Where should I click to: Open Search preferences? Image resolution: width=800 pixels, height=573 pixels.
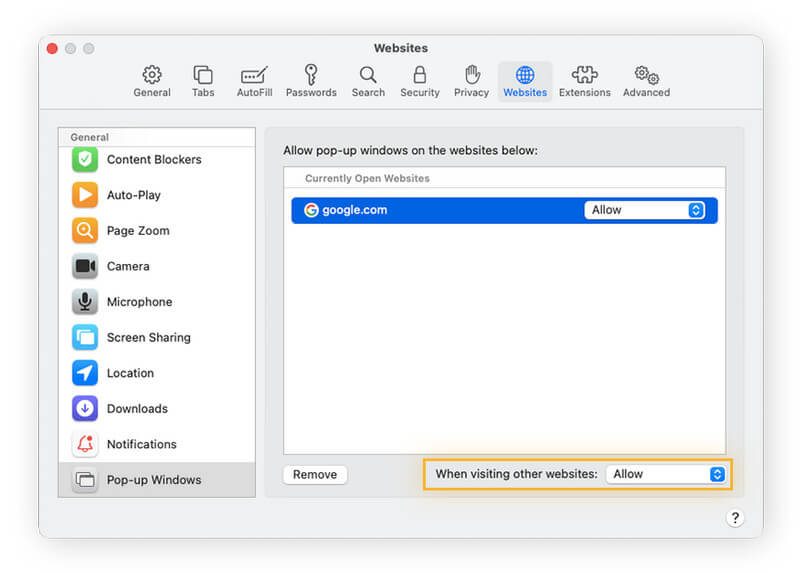[x=368, y=81]
